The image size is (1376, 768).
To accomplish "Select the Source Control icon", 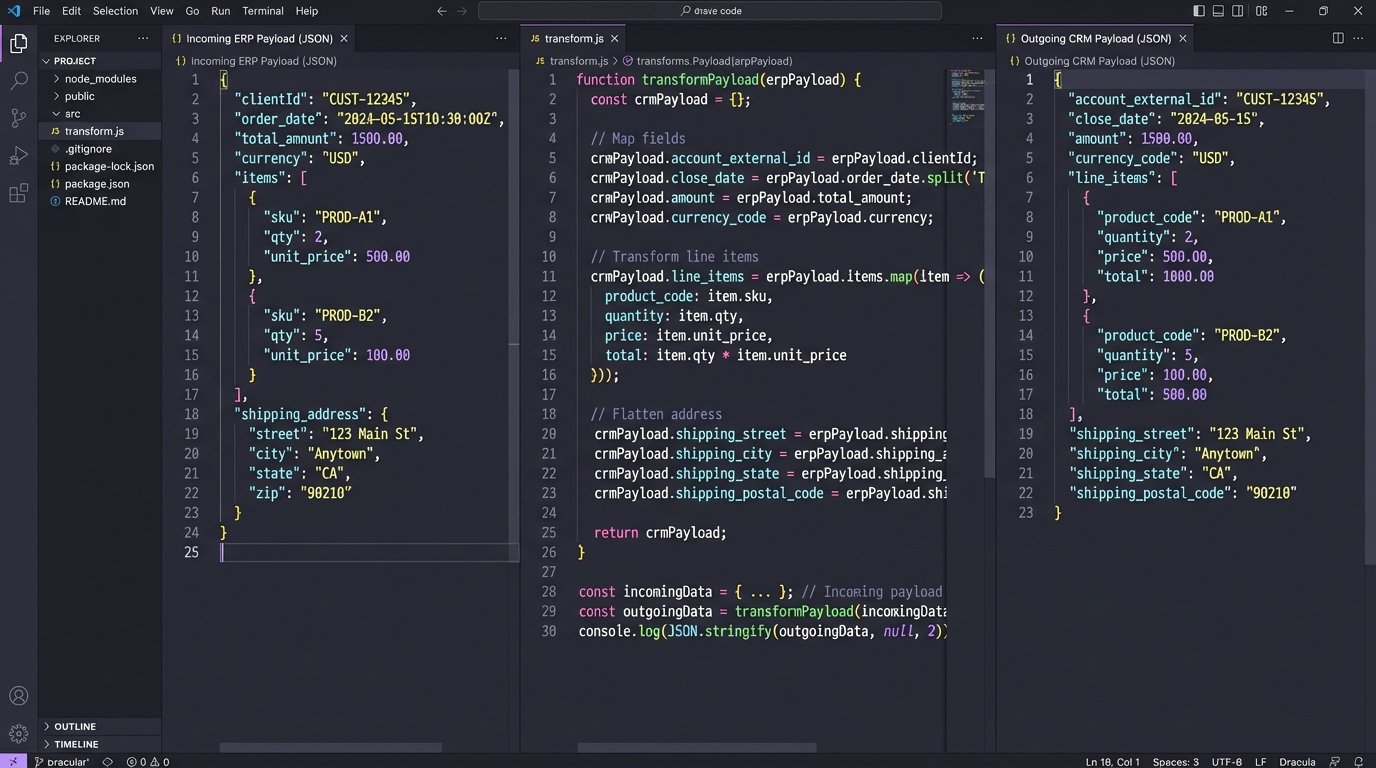I will tap(18, 118).
